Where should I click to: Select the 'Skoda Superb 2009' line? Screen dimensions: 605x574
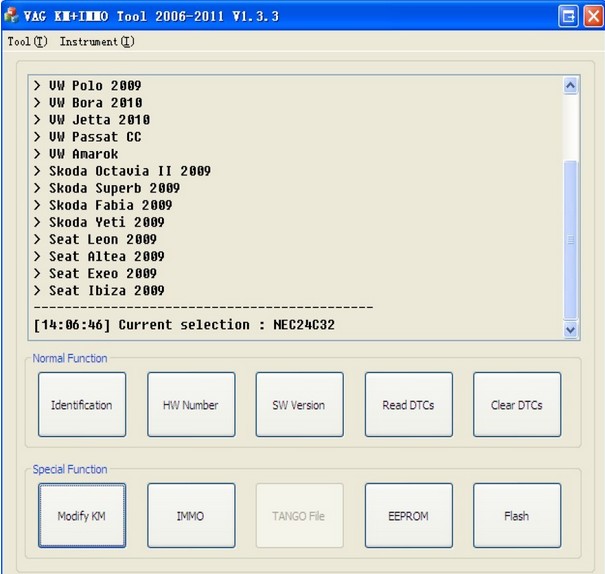click(107, 188)
